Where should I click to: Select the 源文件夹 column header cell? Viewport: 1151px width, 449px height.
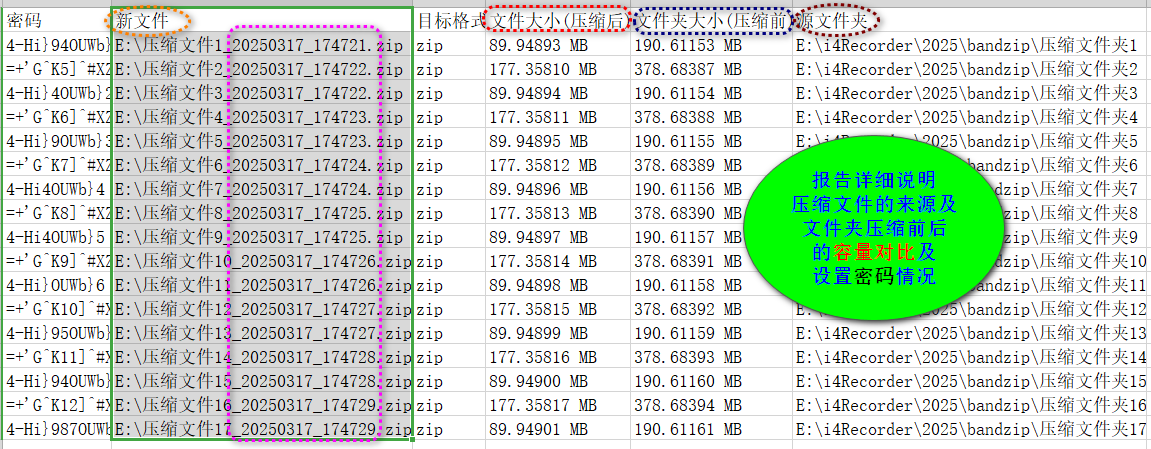point(972,21)
